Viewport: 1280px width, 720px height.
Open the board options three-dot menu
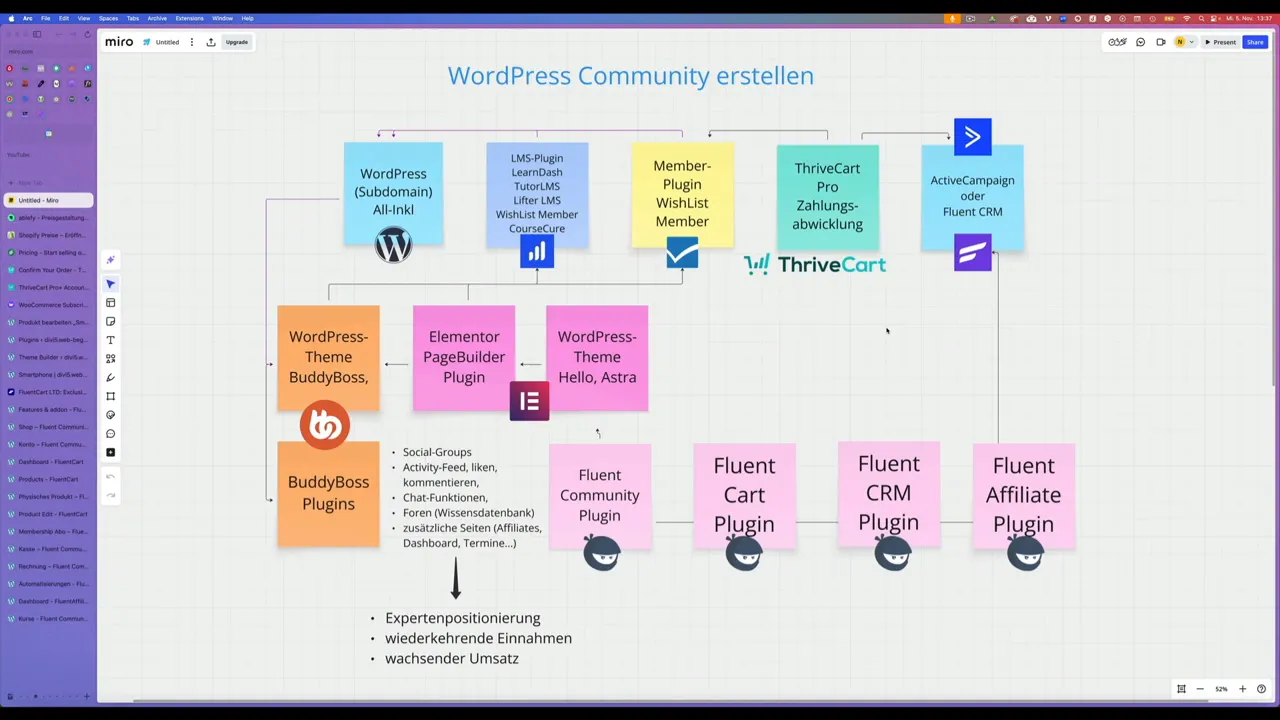[x=191, y=42]
